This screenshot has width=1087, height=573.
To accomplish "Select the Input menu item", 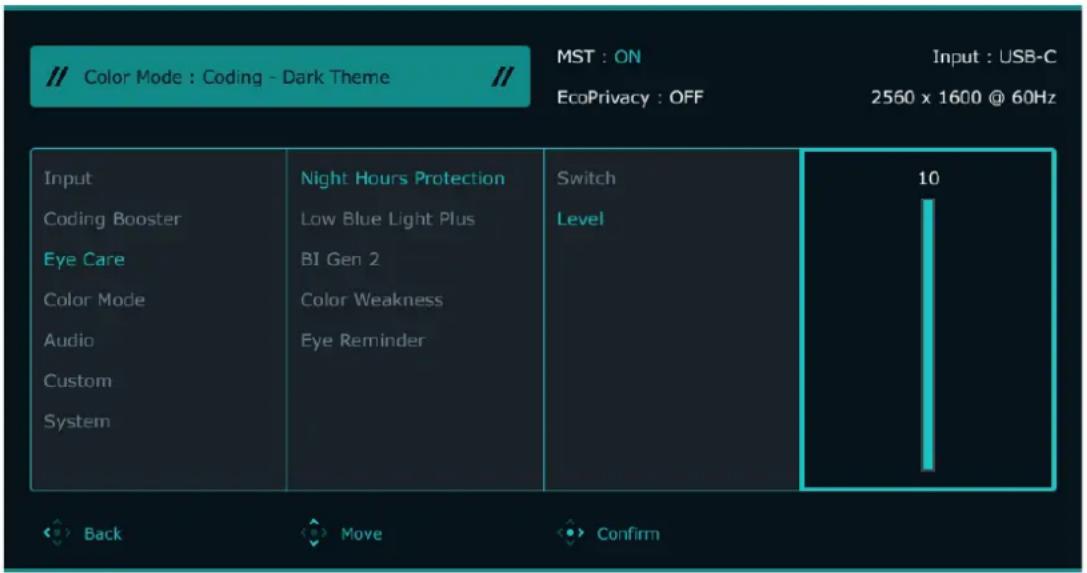I will (67, 178).
